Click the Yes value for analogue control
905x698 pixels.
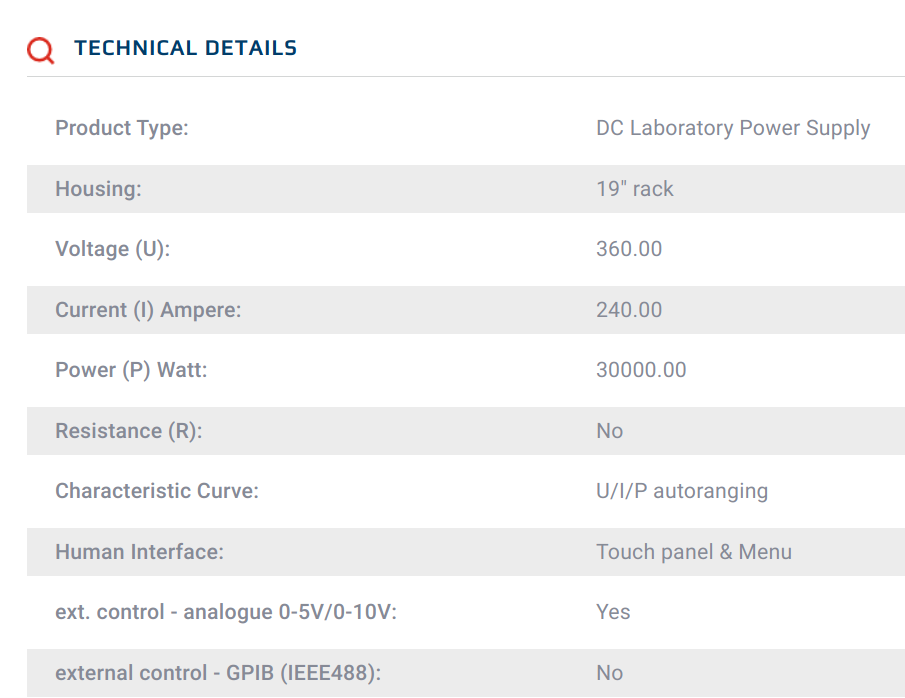[x=613, y=612]
